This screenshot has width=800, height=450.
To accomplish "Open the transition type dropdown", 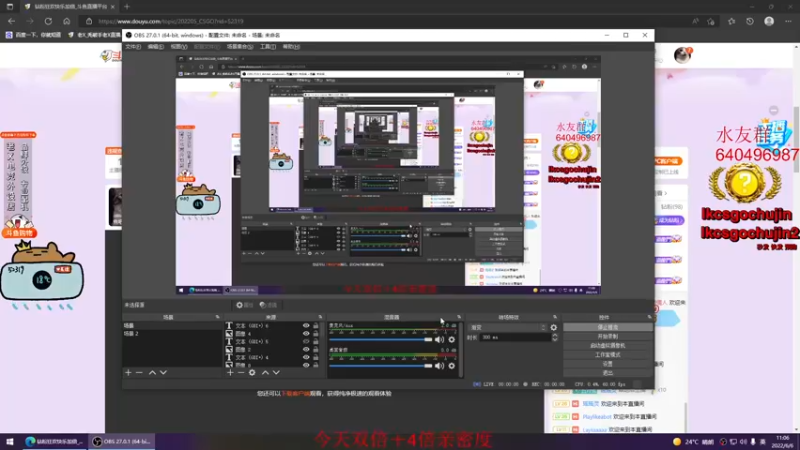I will point(508,328).
